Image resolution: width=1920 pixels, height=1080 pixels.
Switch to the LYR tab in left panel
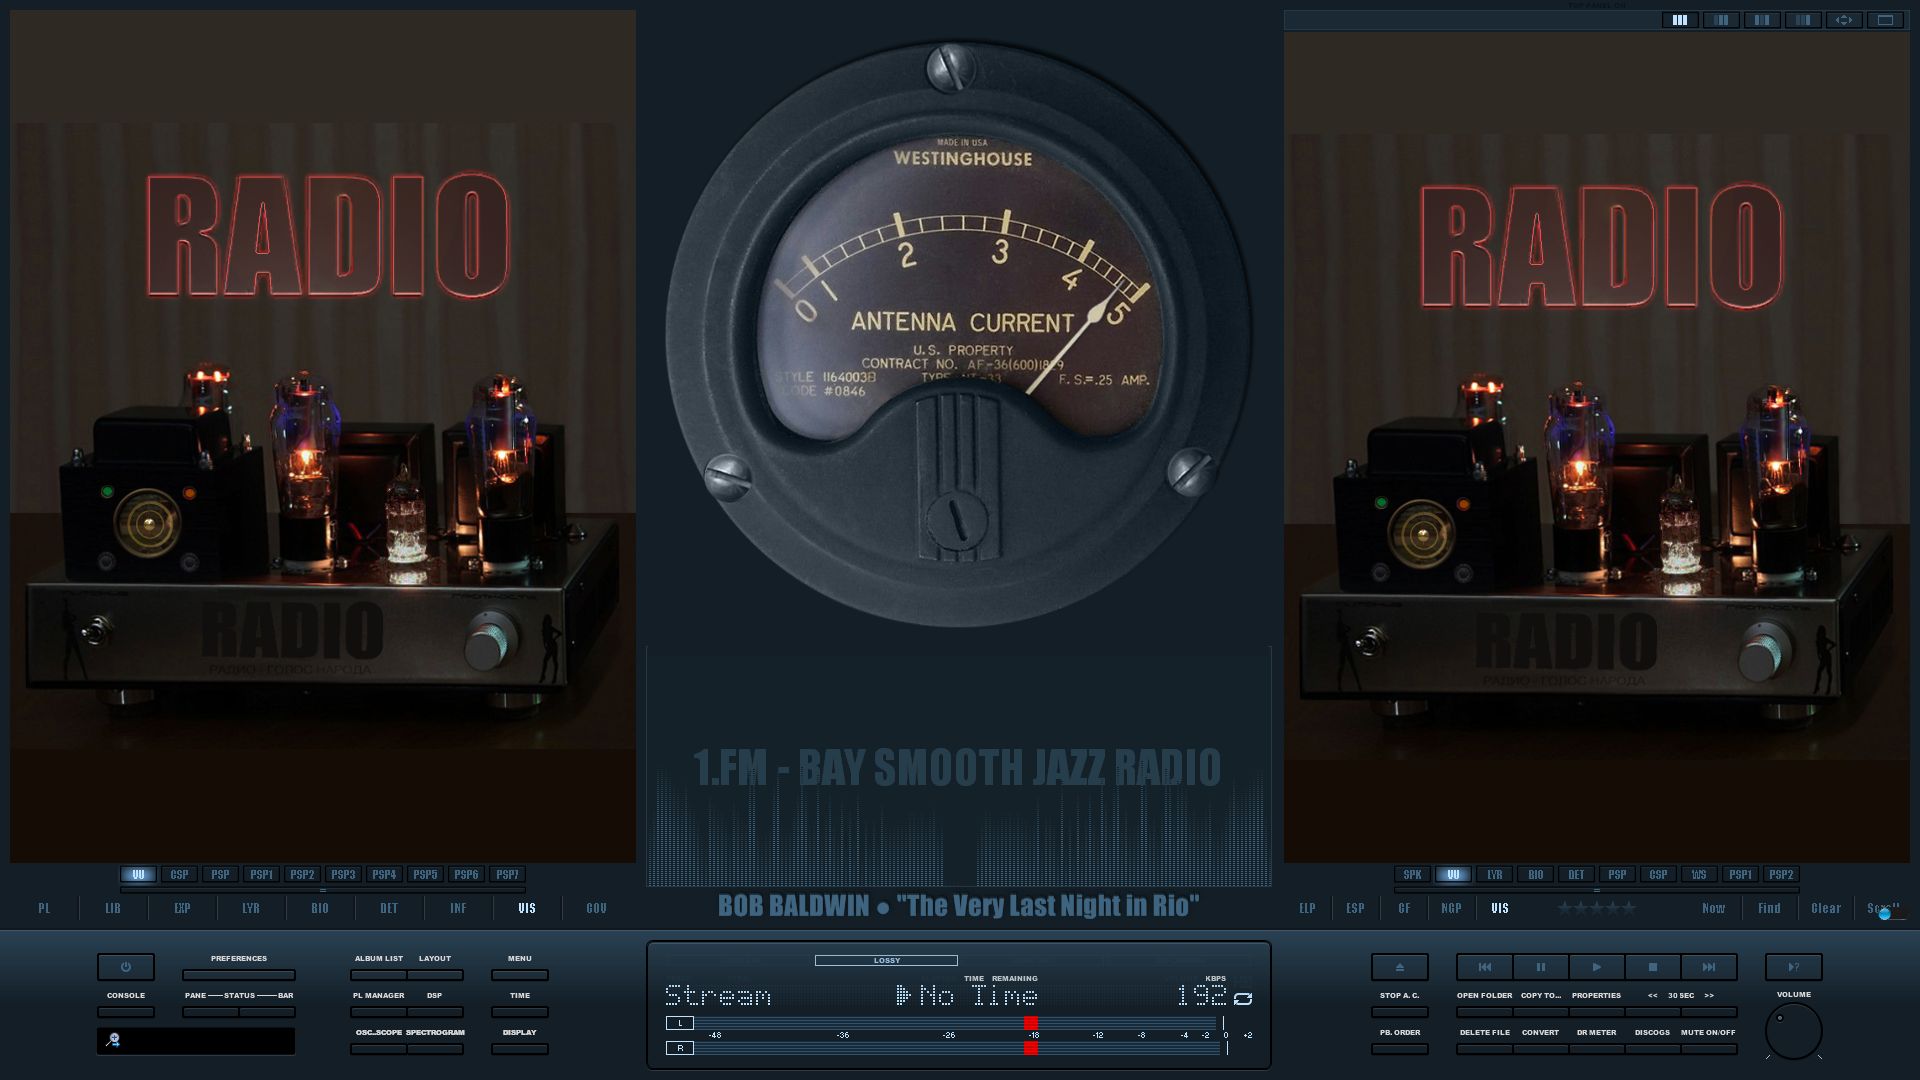click(250, 908)
